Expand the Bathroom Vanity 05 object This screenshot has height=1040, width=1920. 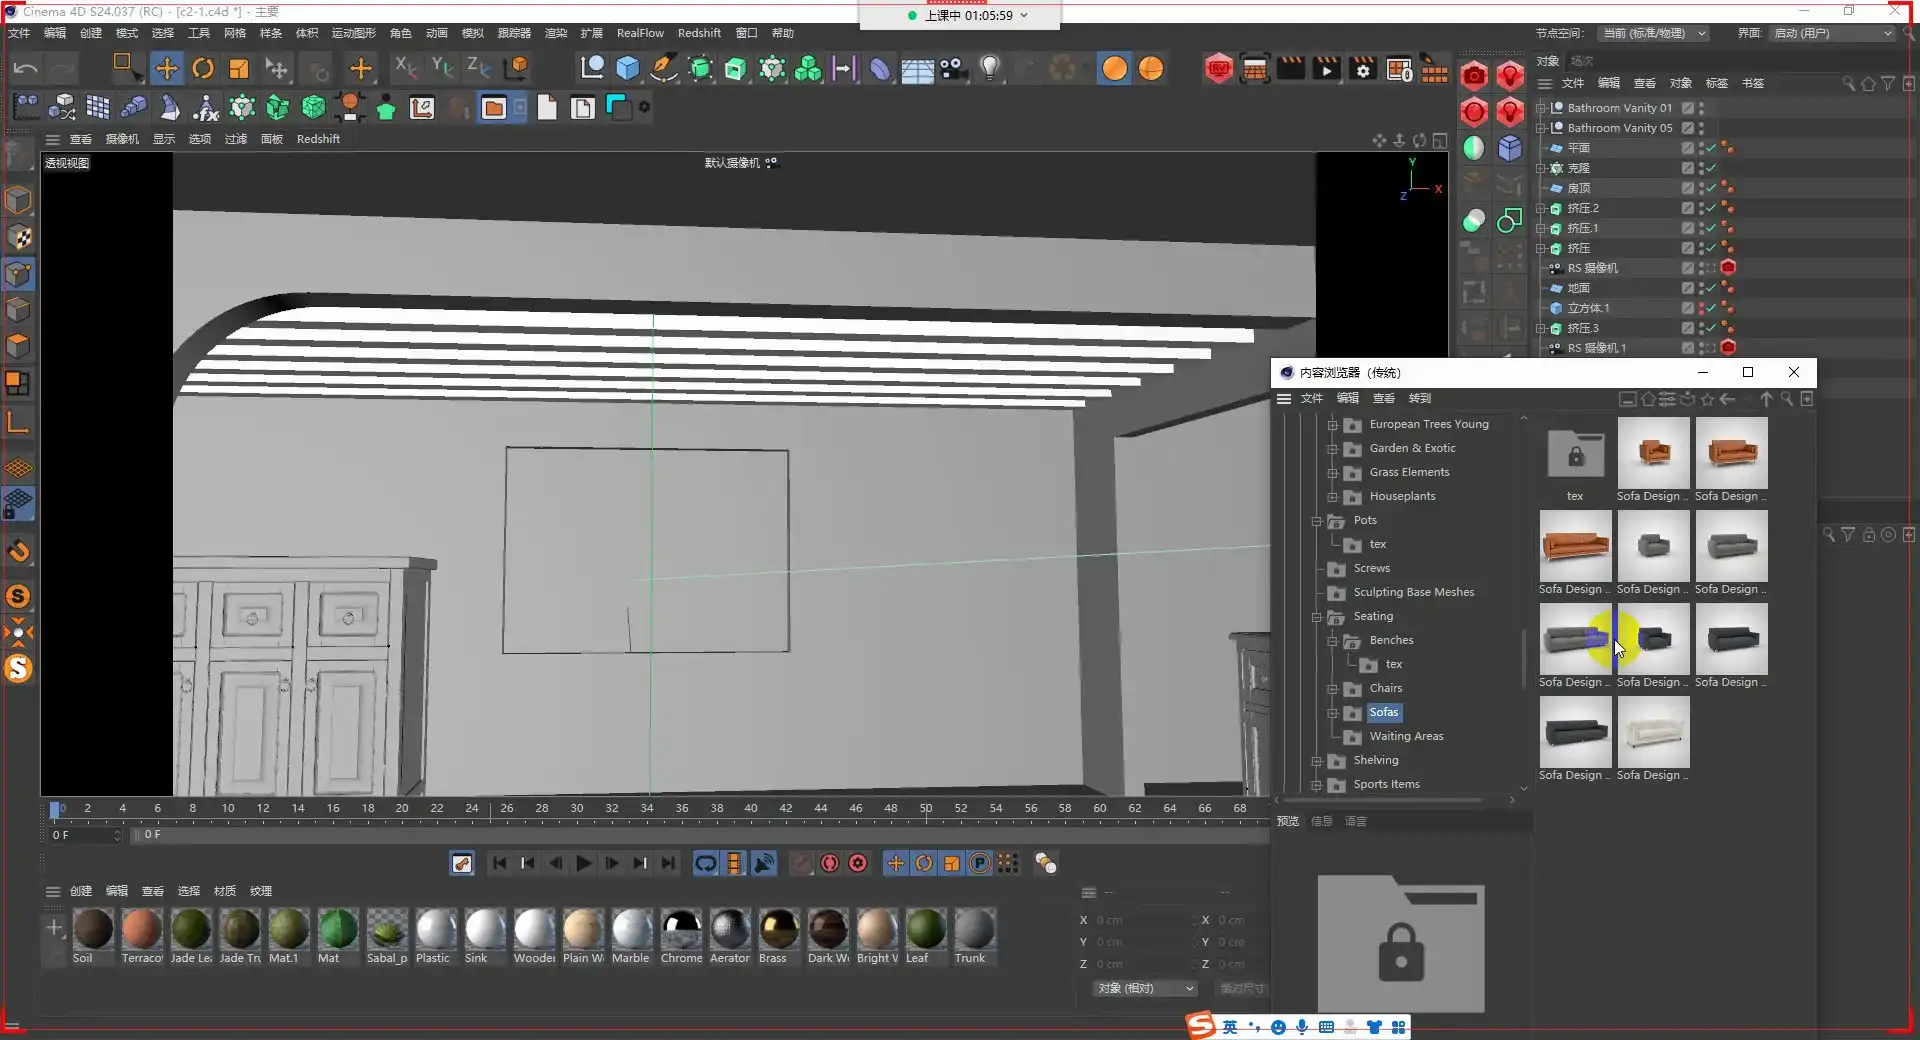(x=1541, y=128)
